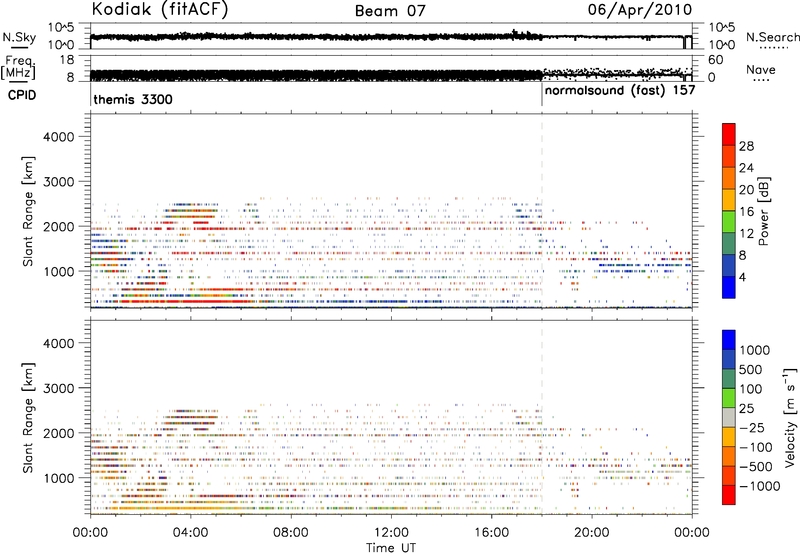Click the yellow 16 dB swatch in power colorbar
Screen dimensions: 800x554
click(729, 200)
